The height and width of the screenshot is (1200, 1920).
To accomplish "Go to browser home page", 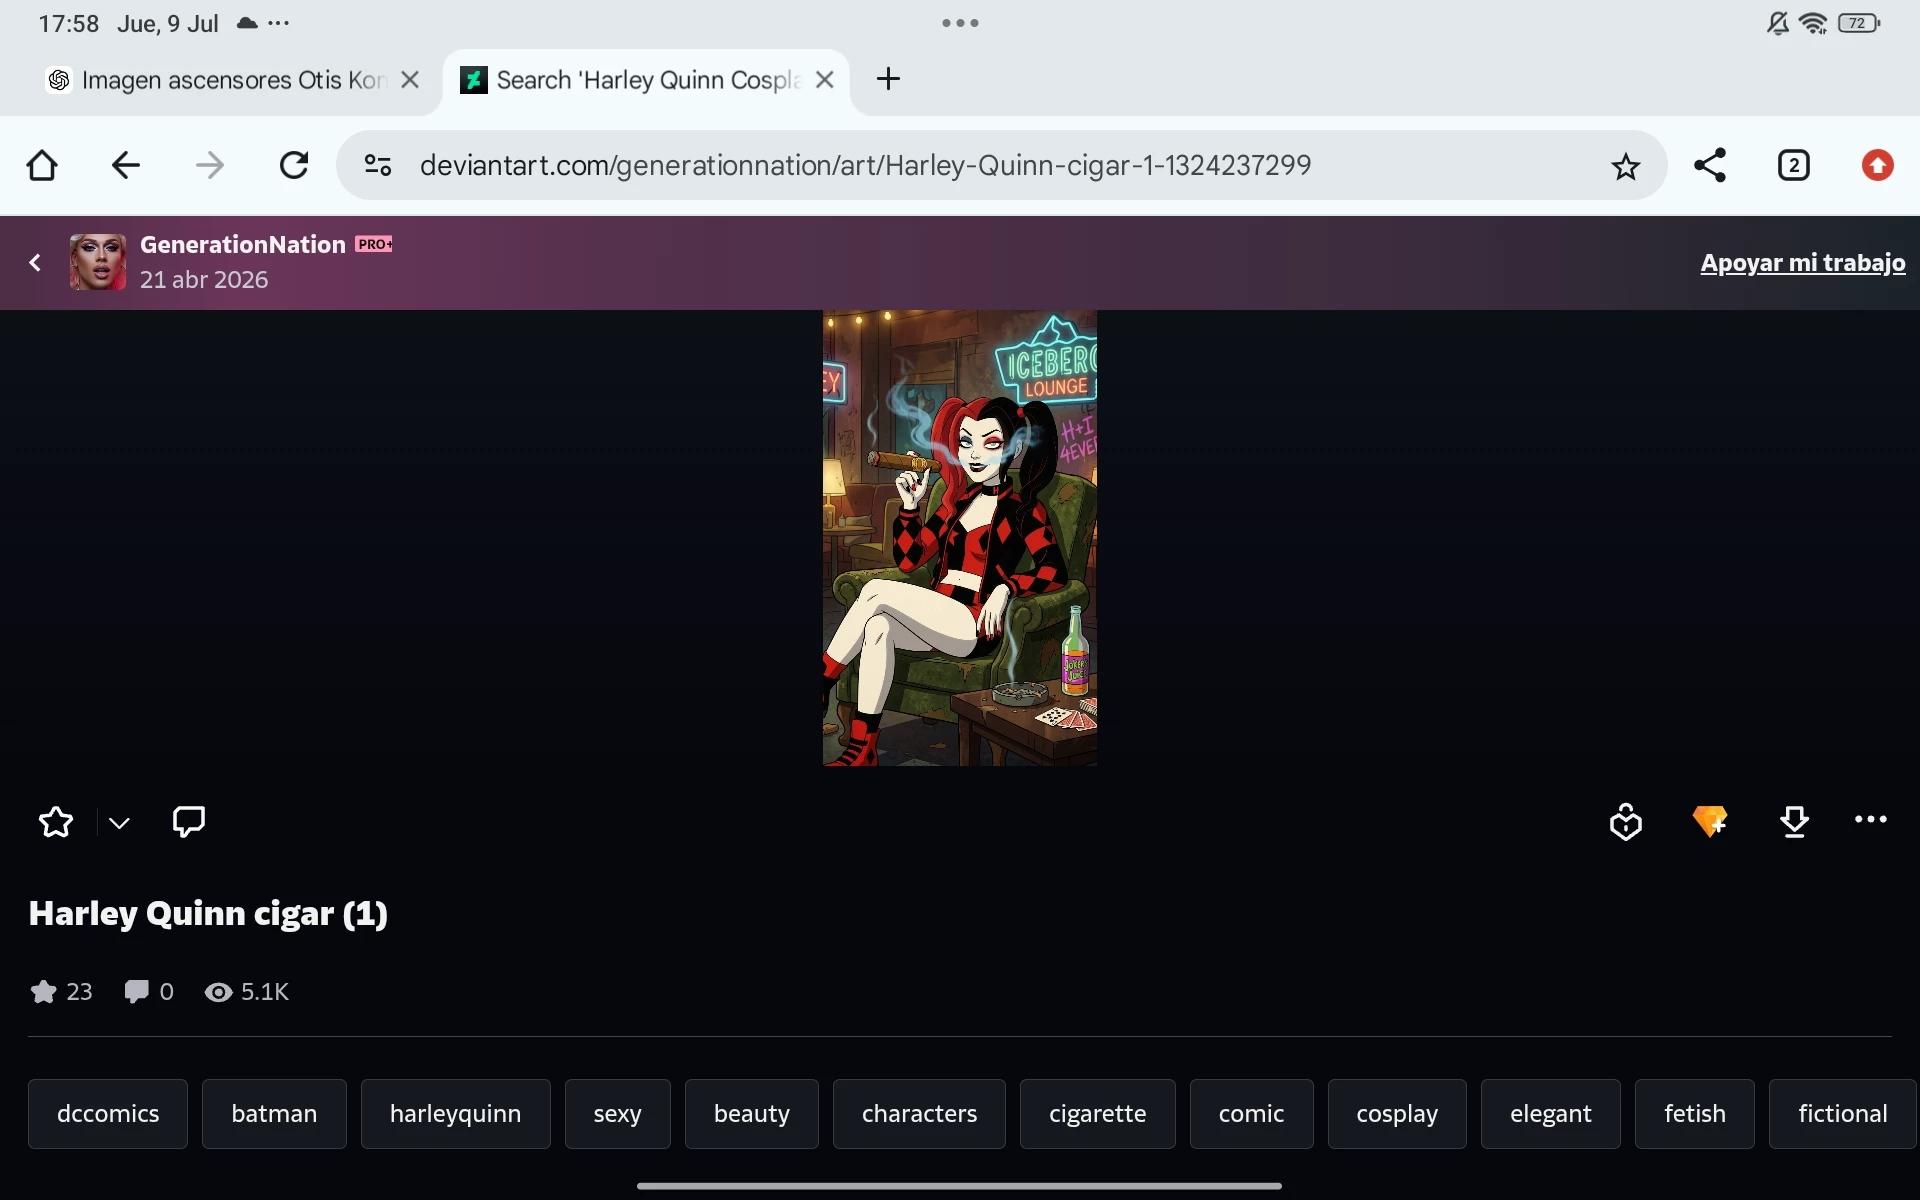I will pyautogui.click(x=42, y=165).
